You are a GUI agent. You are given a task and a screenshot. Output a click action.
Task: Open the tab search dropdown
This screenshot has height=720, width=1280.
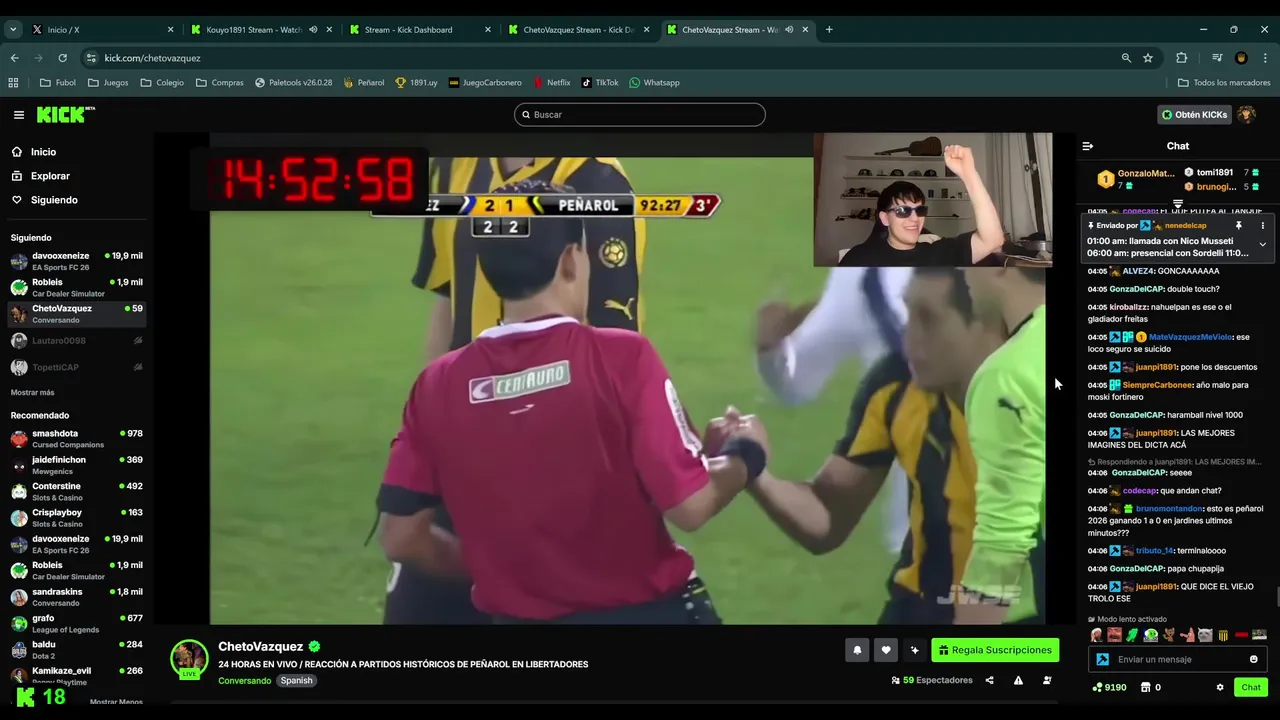[x=13, y=30]
